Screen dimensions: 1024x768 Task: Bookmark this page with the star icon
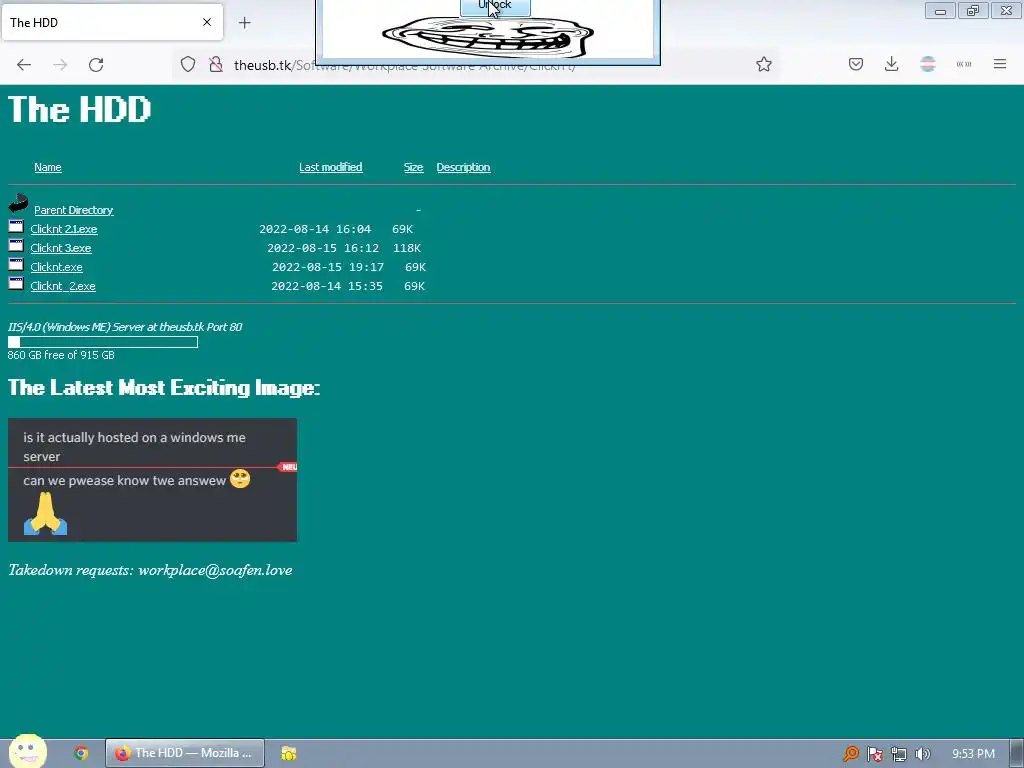tap(763, 64)
